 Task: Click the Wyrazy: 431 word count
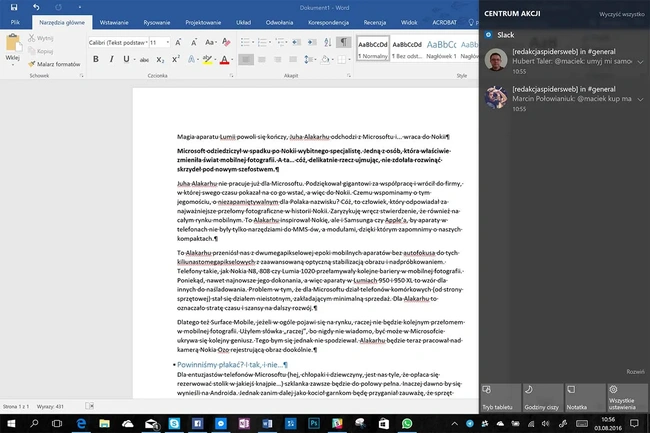[50, 406]
